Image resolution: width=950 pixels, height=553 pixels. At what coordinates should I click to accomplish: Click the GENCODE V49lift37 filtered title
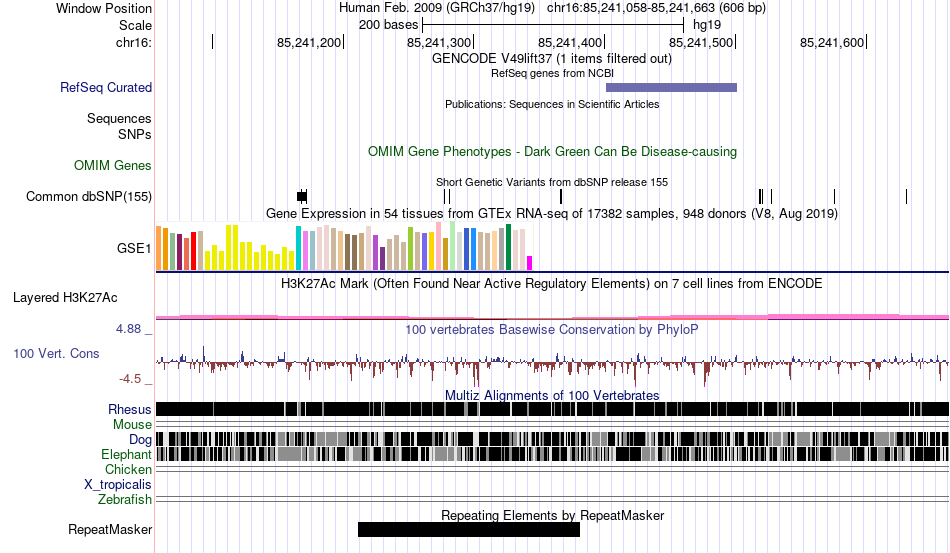tap(551, 59)
